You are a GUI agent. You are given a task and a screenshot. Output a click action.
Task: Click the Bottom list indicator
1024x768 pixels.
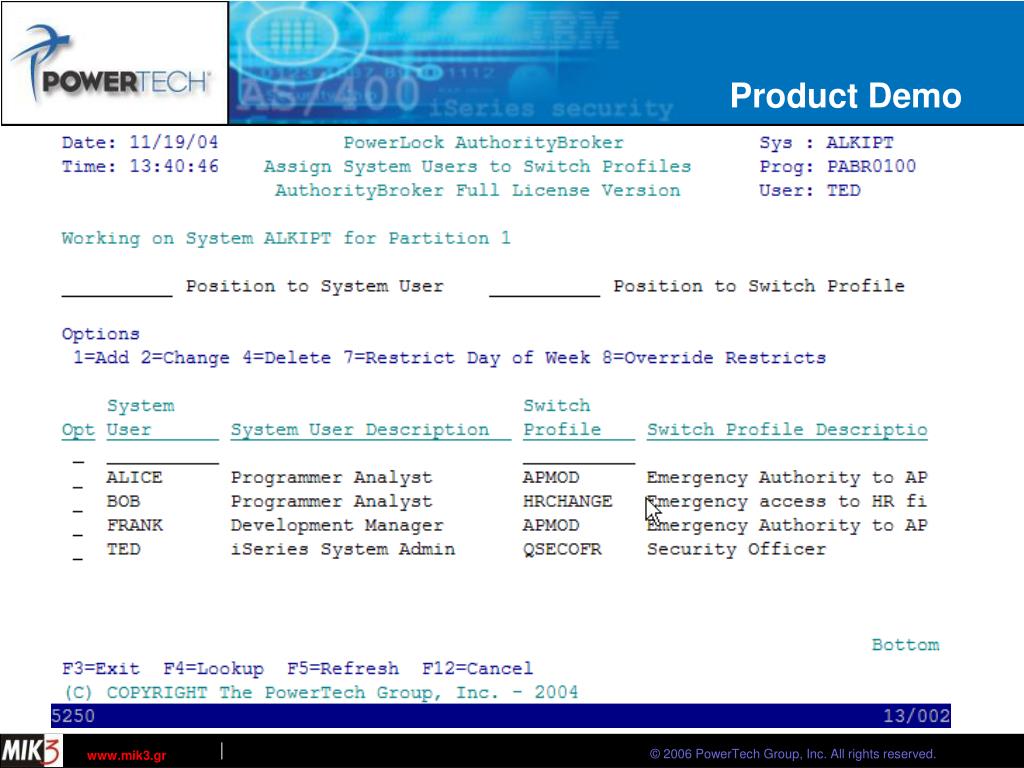[905, 645]
